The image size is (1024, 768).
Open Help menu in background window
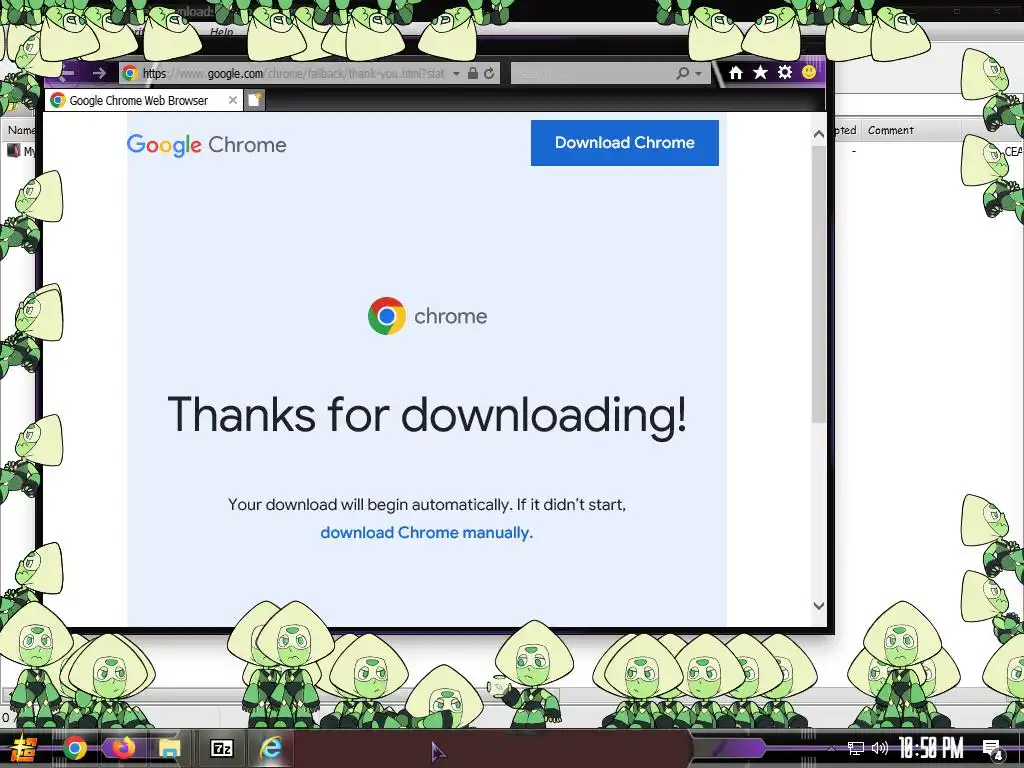click(222, 31)
